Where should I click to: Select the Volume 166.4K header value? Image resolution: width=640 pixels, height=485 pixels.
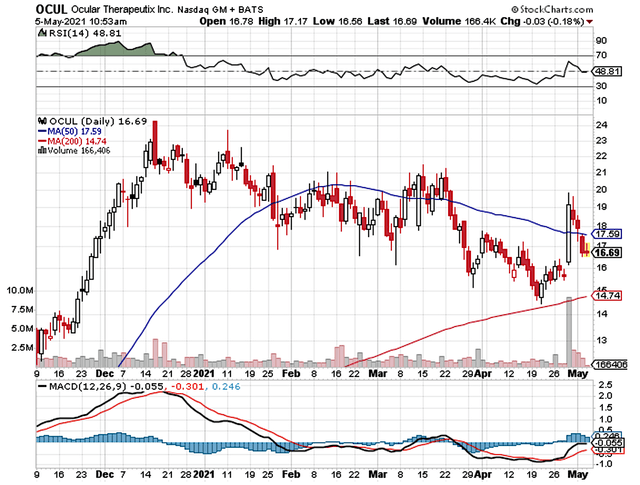pos(459,21)
